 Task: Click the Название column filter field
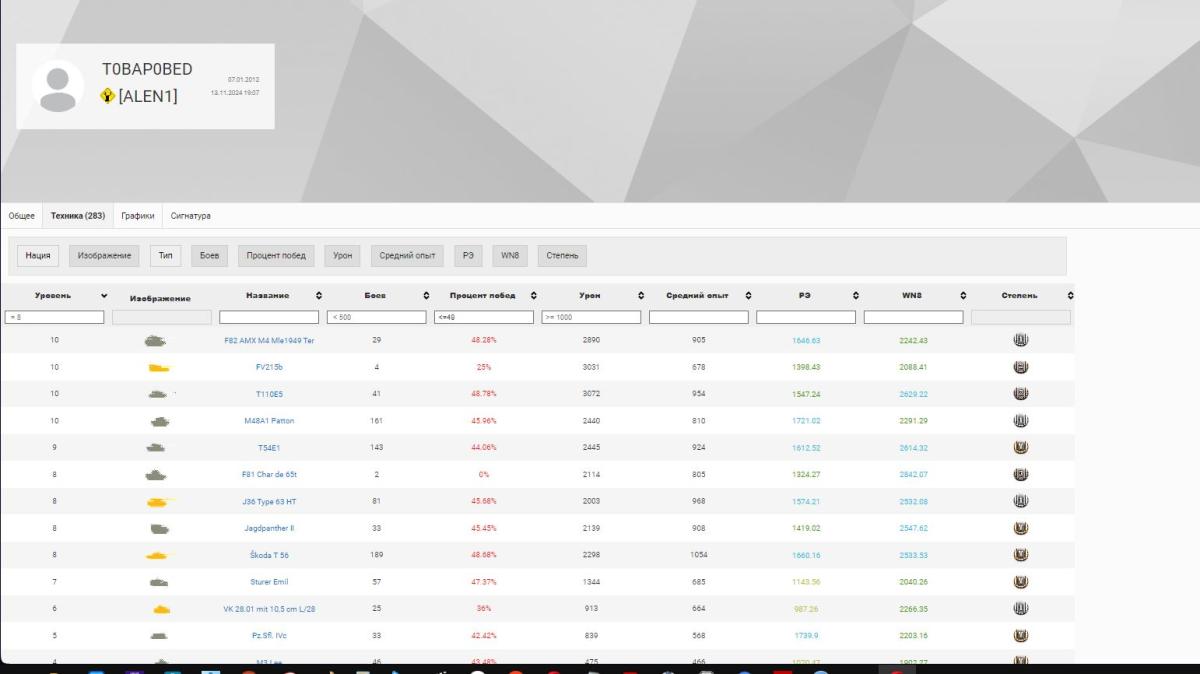click(x=269, y=317)
